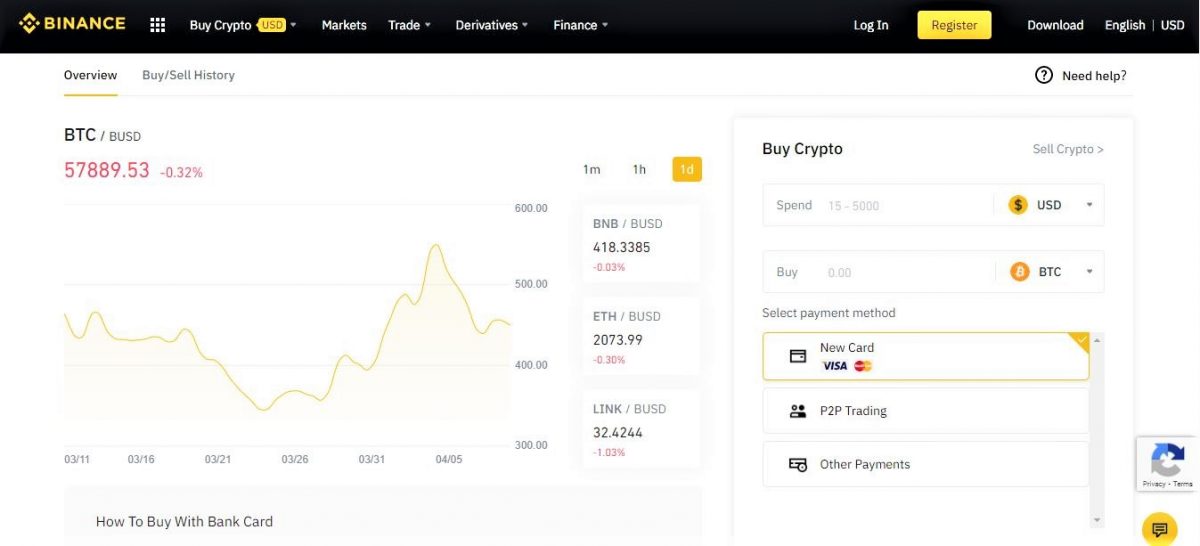Select the New Card payment method
This screenshot has height=546, width=1200.
926,356
